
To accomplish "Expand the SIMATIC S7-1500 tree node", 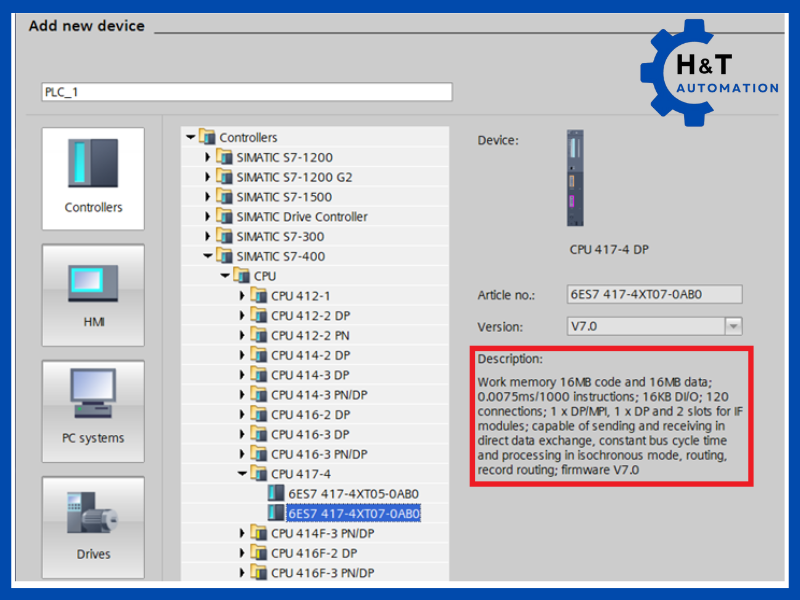I will coord(209,197).
